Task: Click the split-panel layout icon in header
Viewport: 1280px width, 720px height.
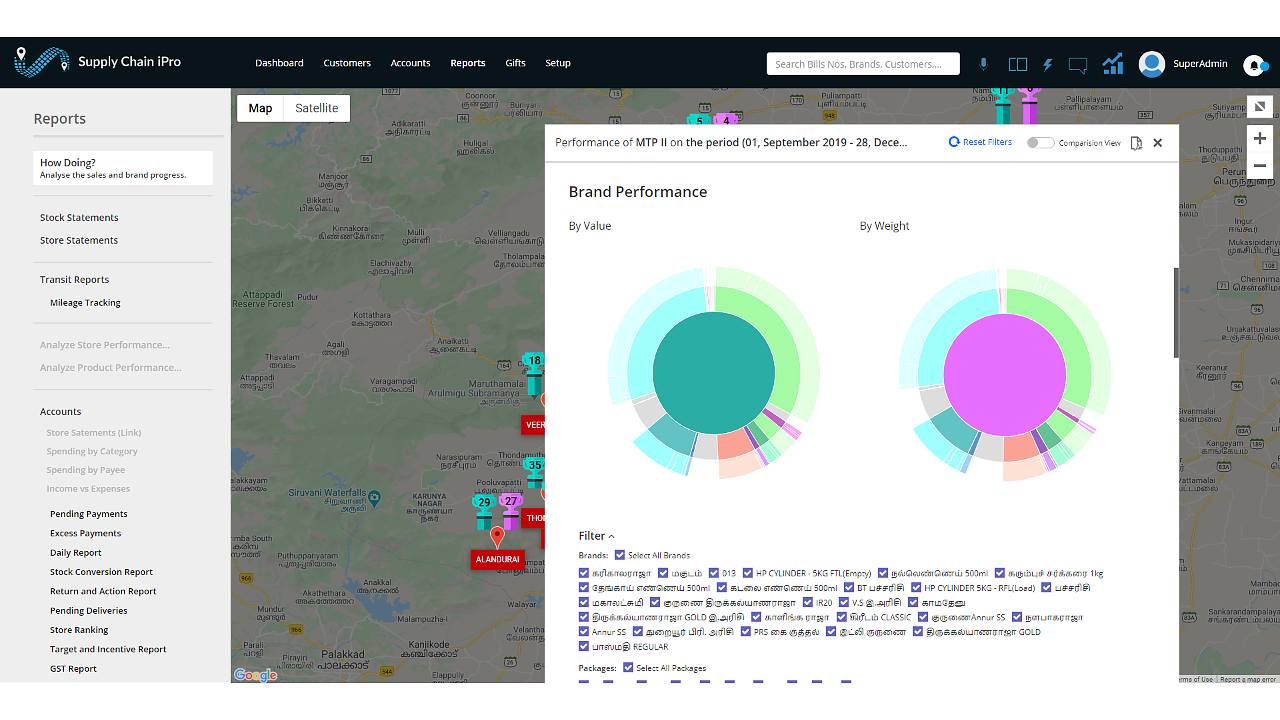Action: (1017, 64)
